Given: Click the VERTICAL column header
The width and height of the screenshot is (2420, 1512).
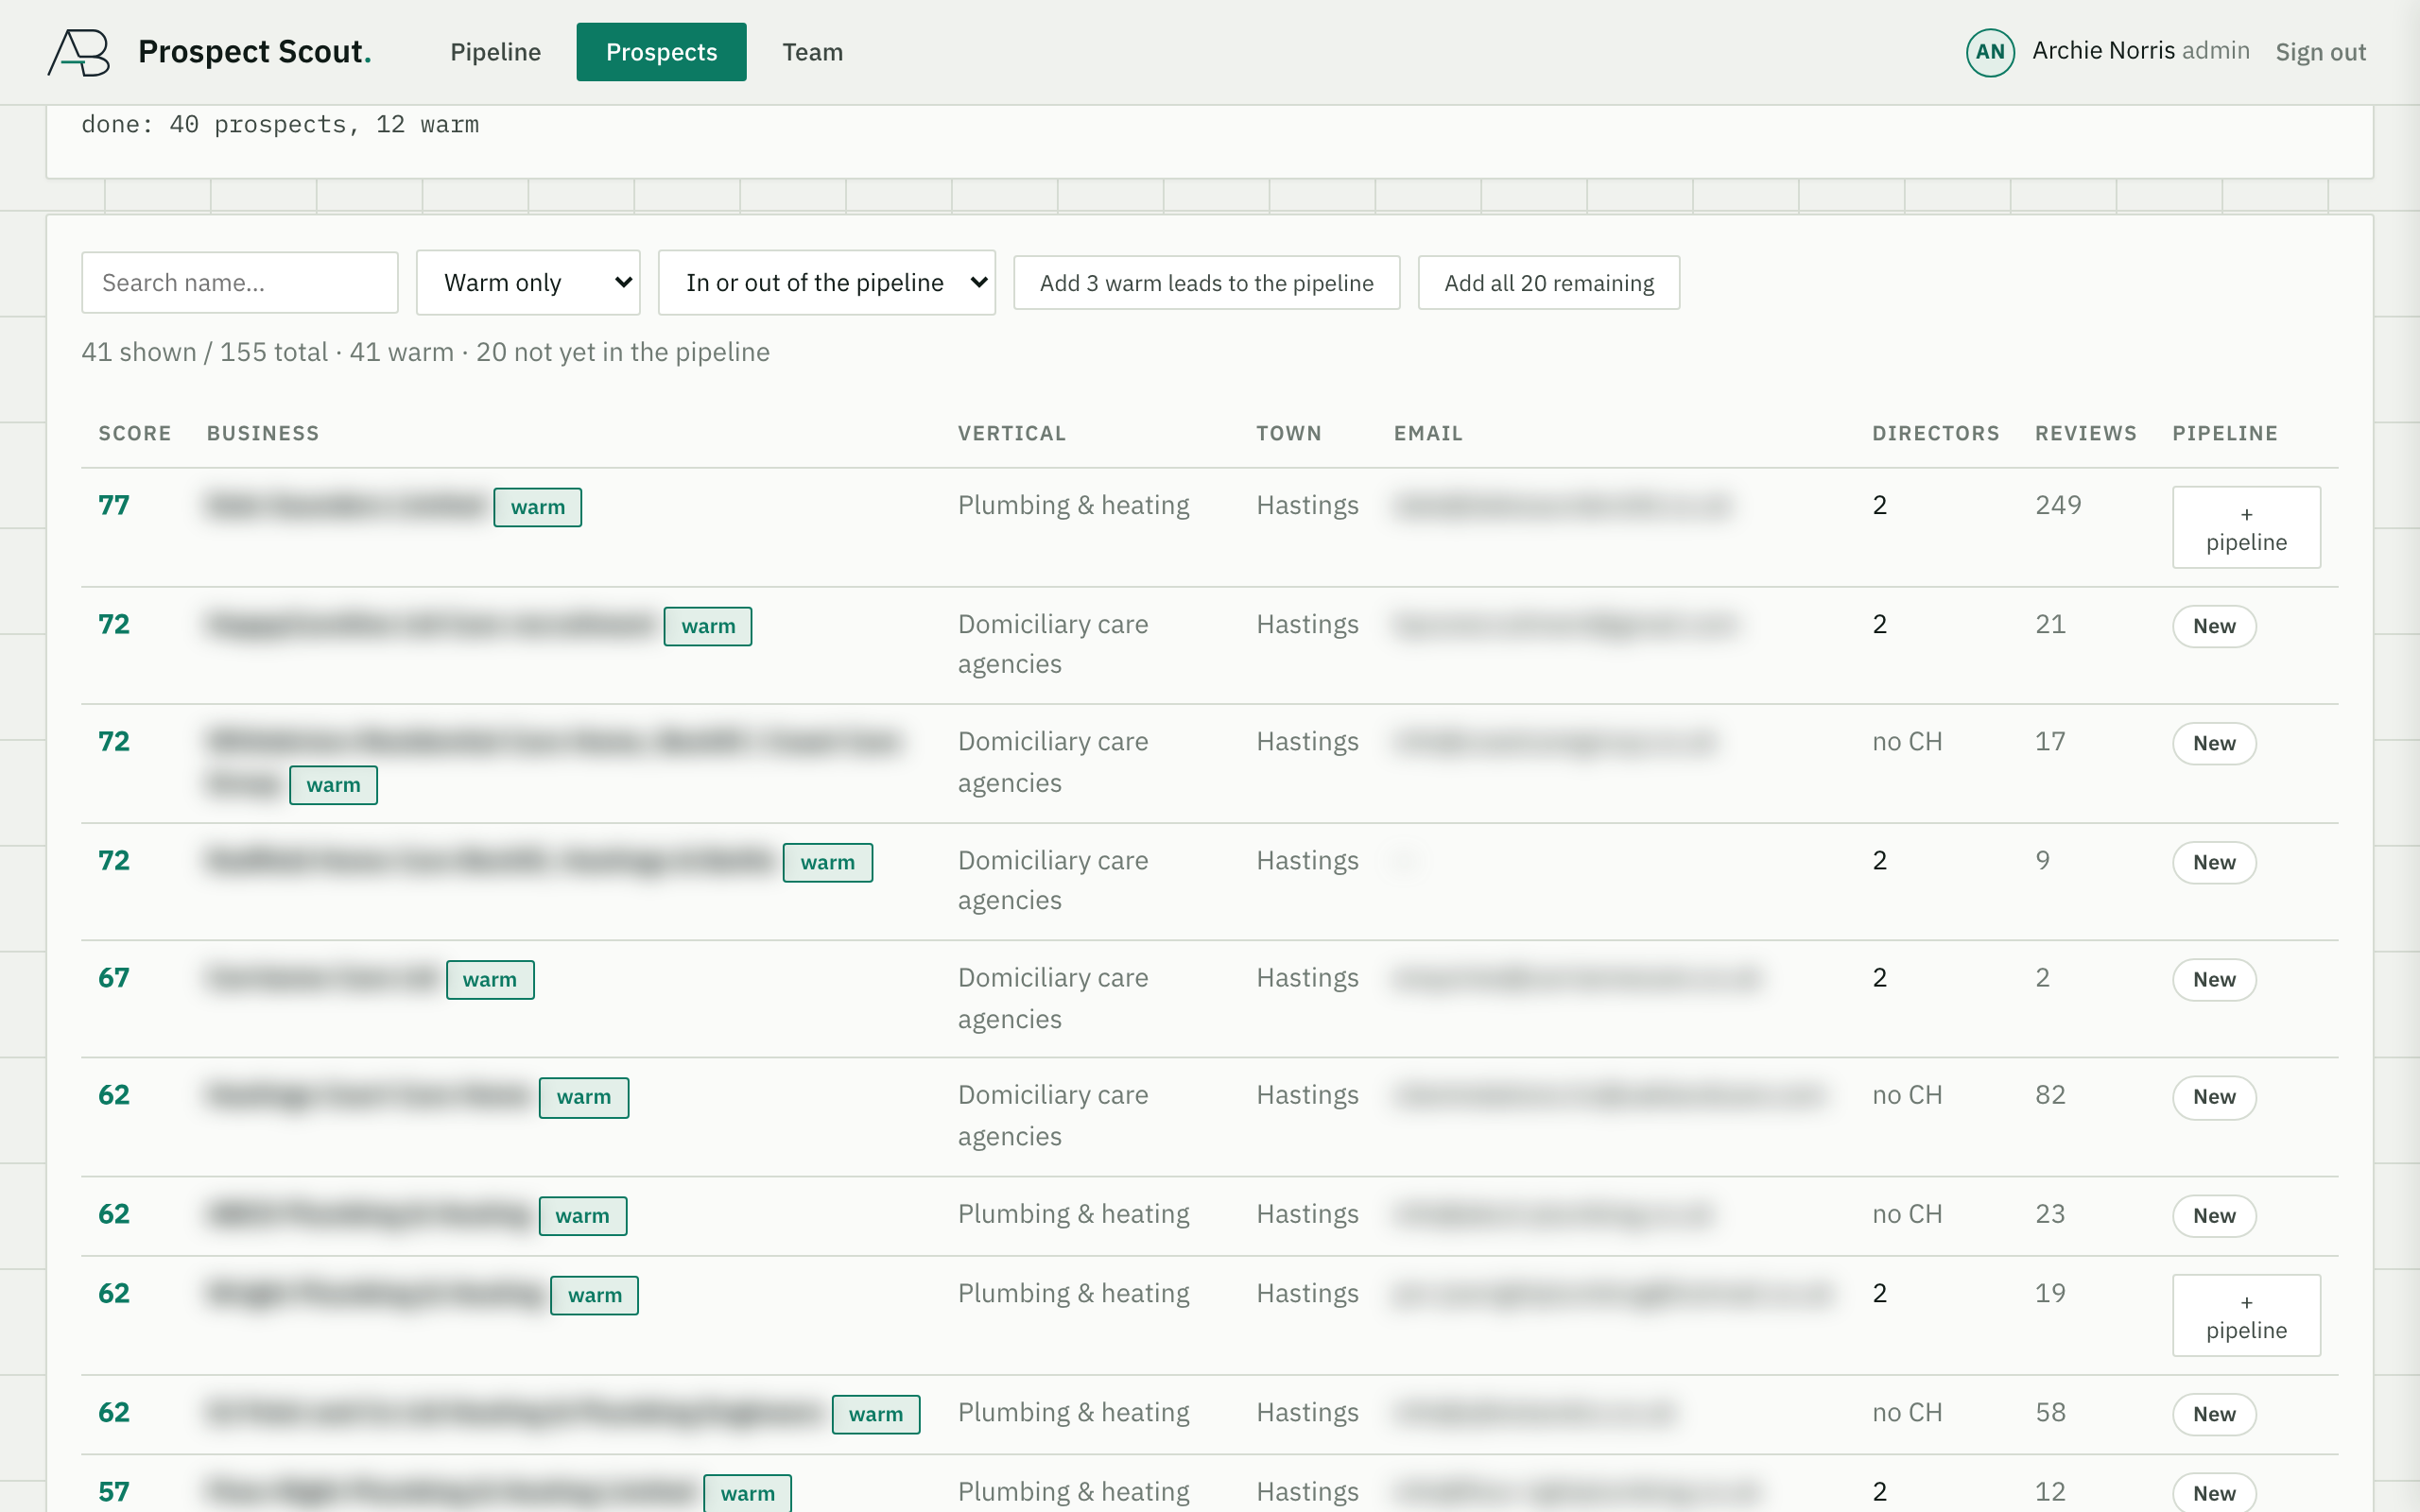Looking at the screenshot, I should [1012, 433].
